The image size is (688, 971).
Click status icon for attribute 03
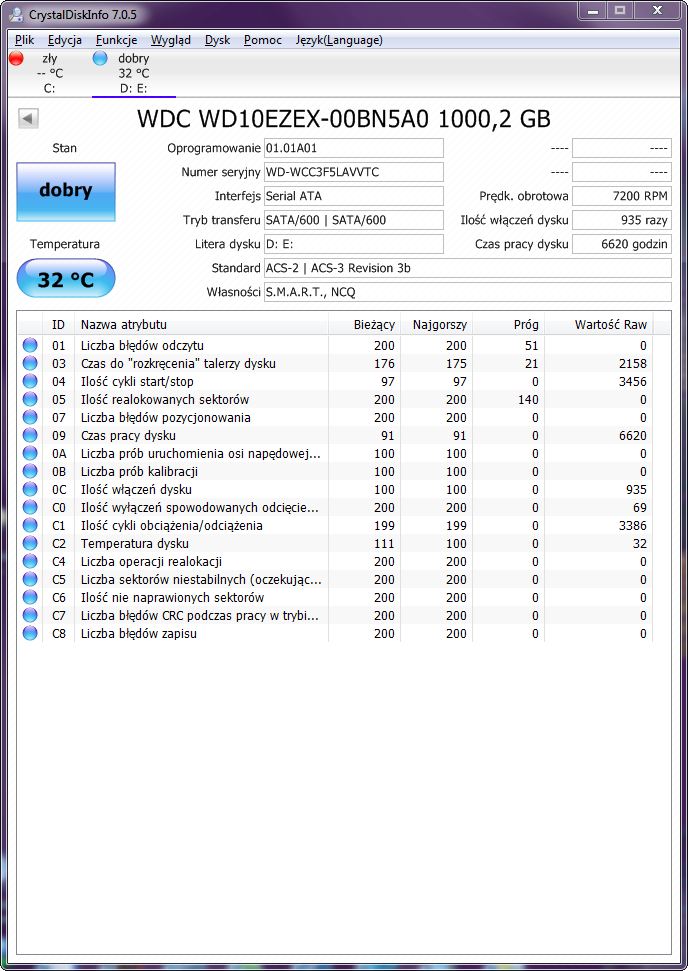coord(30,363)
